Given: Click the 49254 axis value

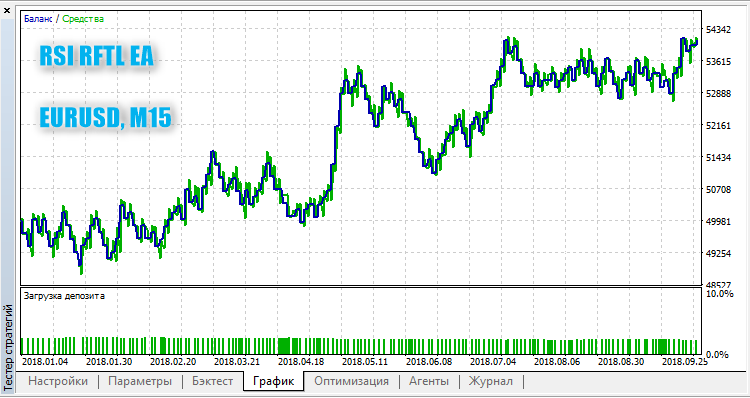Looking at the screenshot, I should (718, 254).
